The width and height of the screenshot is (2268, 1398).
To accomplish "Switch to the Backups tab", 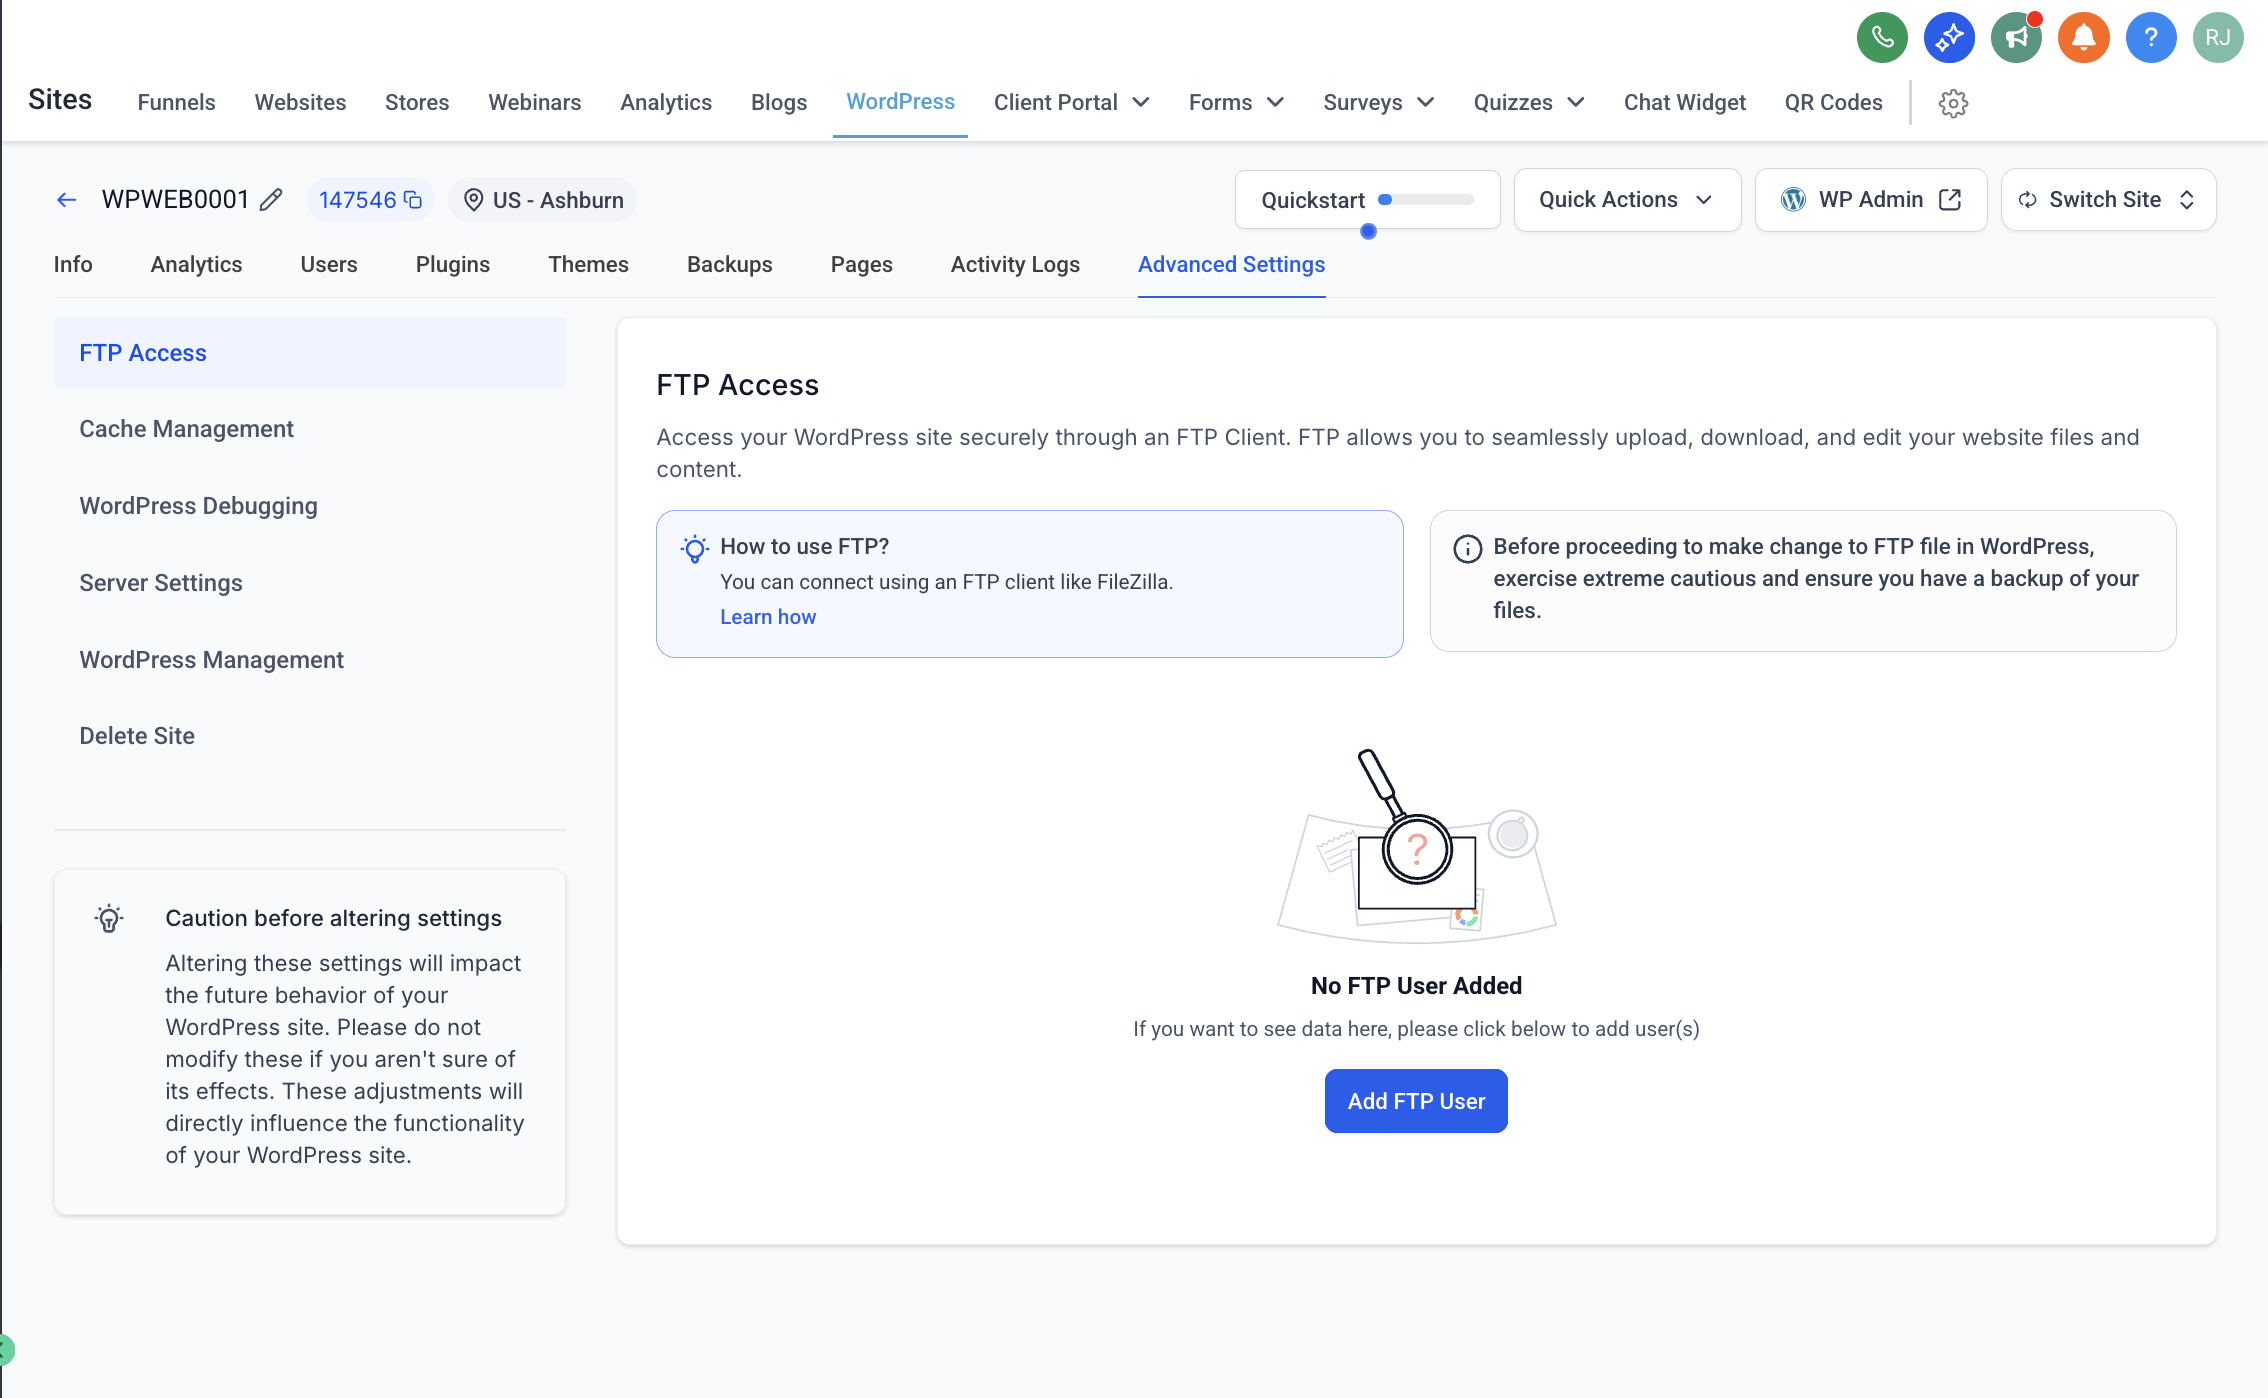I will (729, 265).
